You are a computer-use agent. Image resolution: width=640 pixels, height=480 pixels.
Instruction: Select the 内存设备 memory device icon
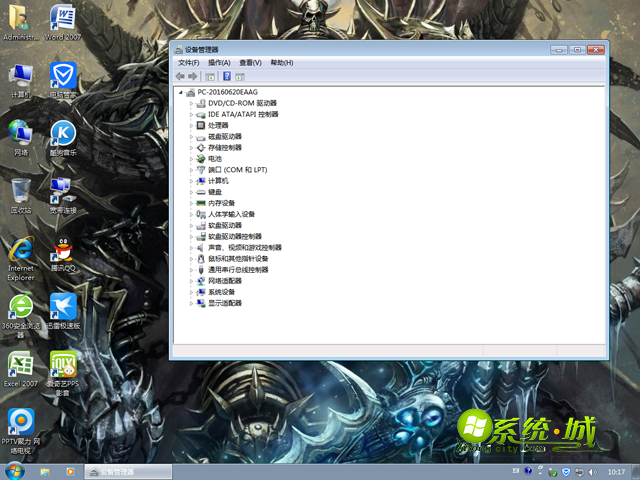pyautogui.click(x=201, y=203)
